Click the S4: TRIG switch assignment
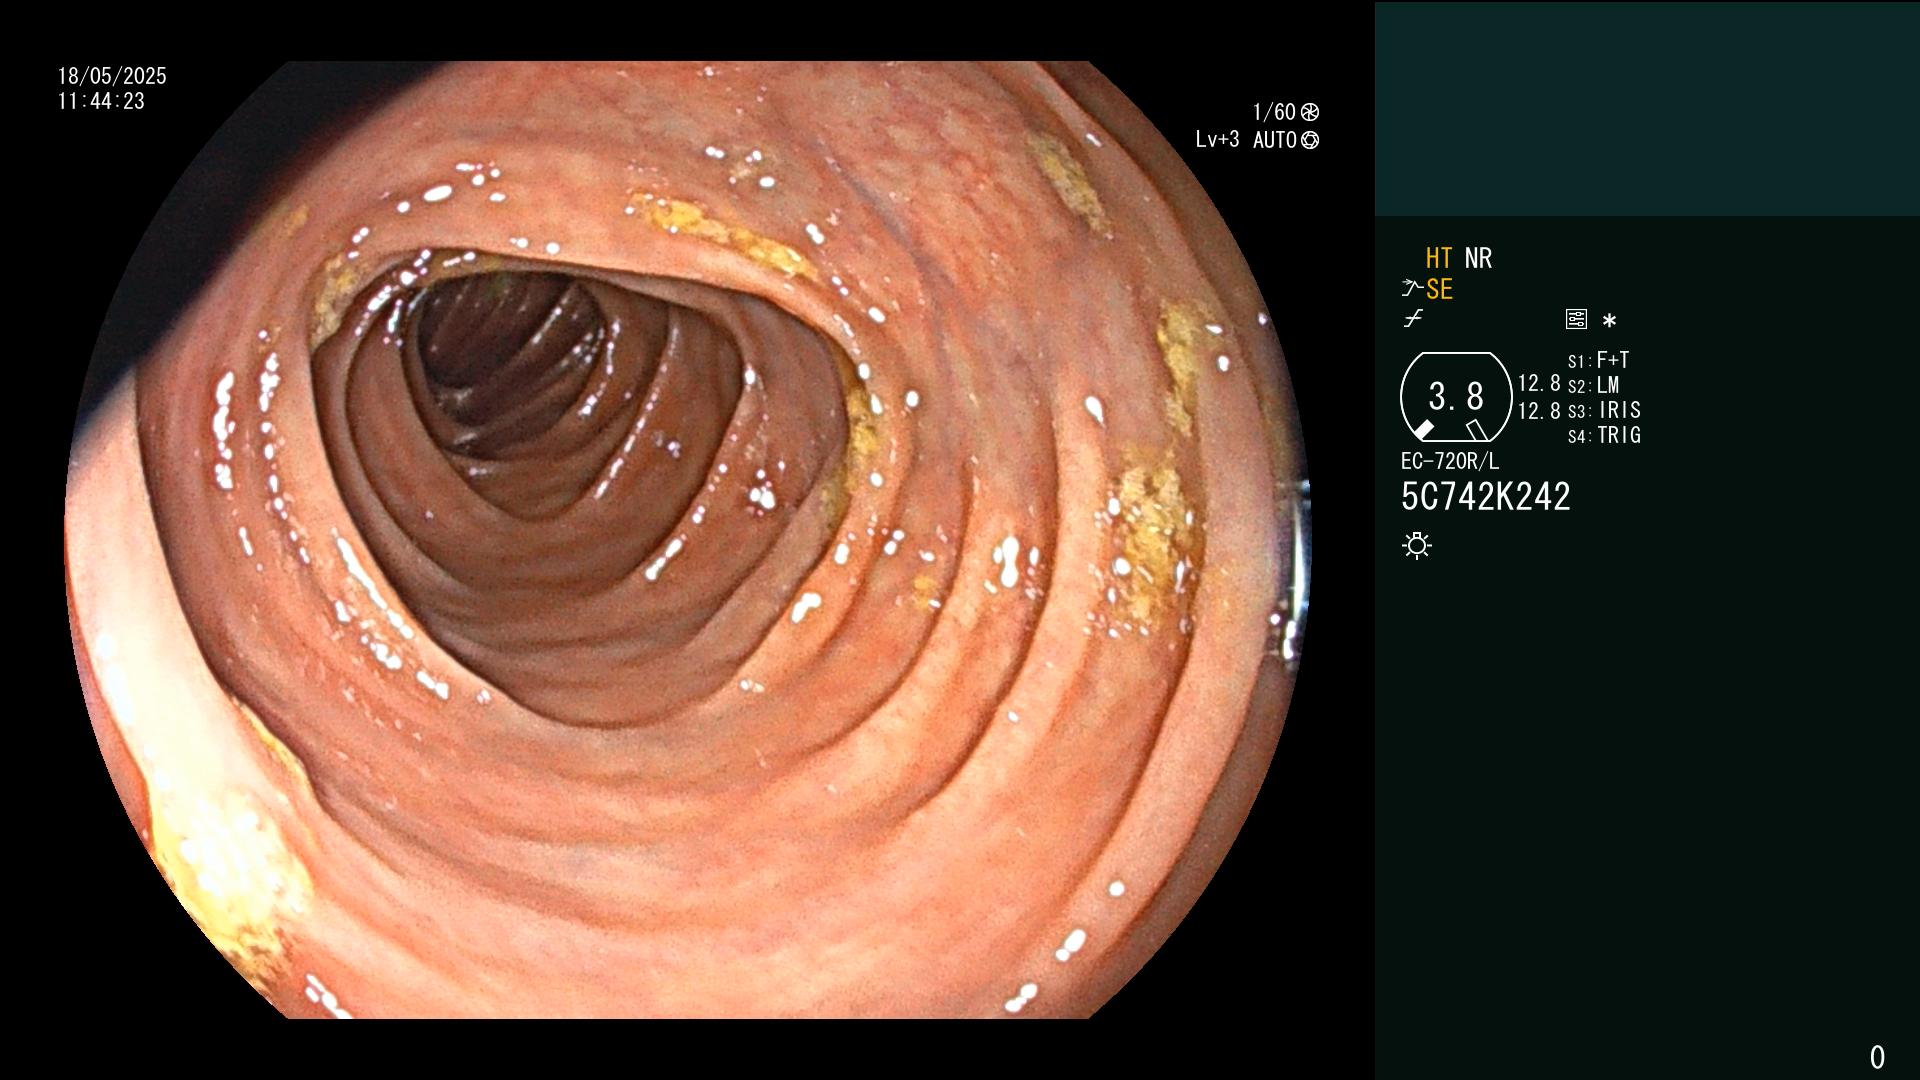 pyautogui.click(x=1604, y=435)
